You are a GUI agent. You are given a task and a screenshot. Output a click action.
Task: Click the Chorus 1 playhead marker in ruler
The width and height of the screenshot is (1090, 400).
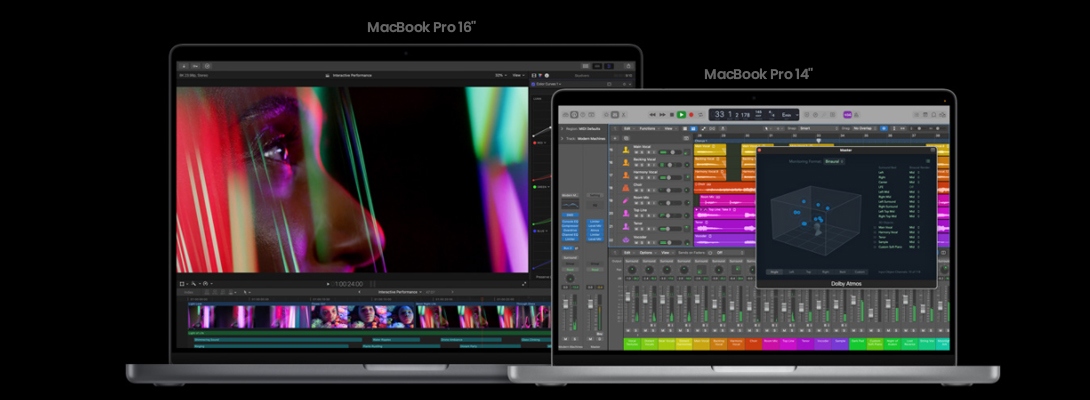coord(819,141)
